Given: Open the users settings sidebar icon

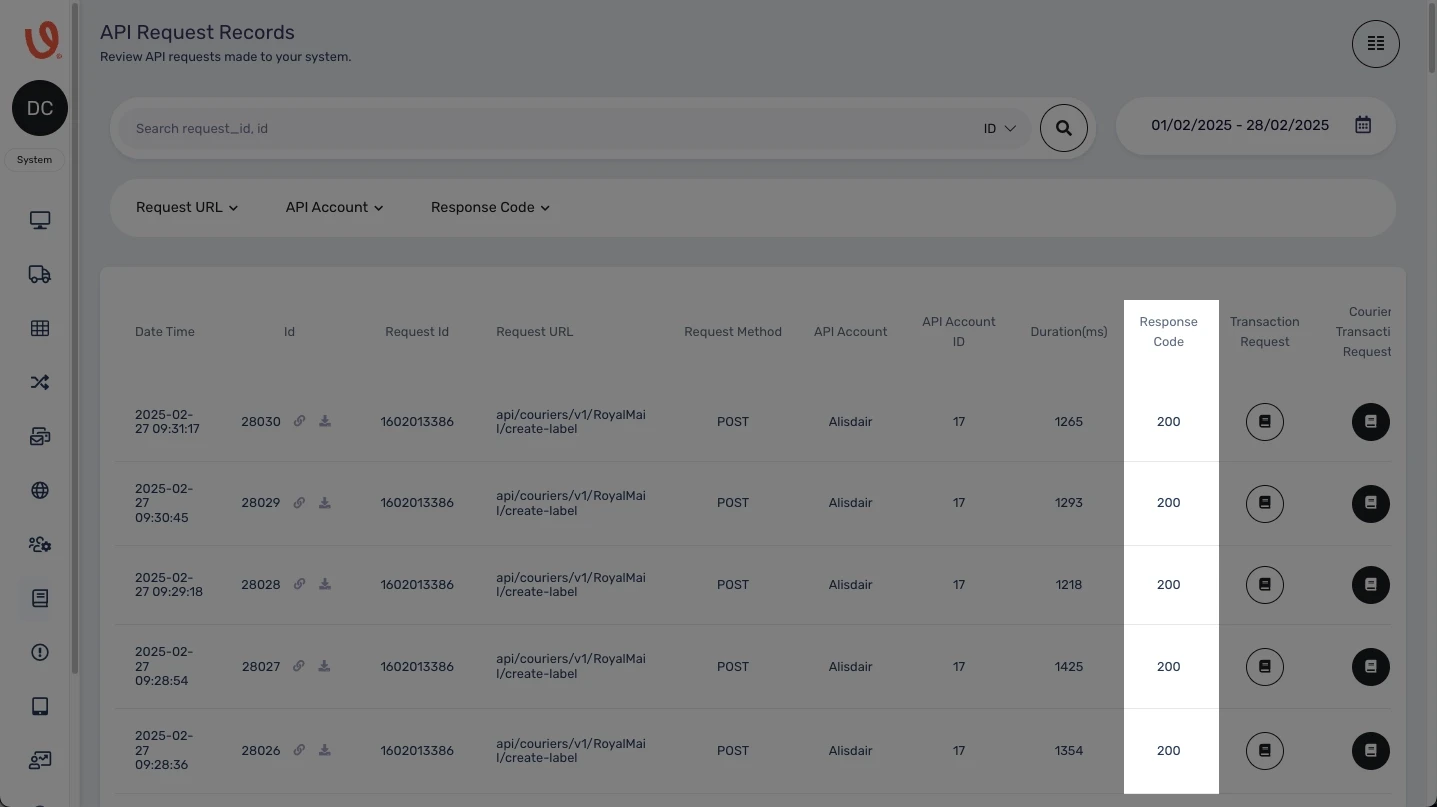Looking at the screenshot, I should point(40,544).
